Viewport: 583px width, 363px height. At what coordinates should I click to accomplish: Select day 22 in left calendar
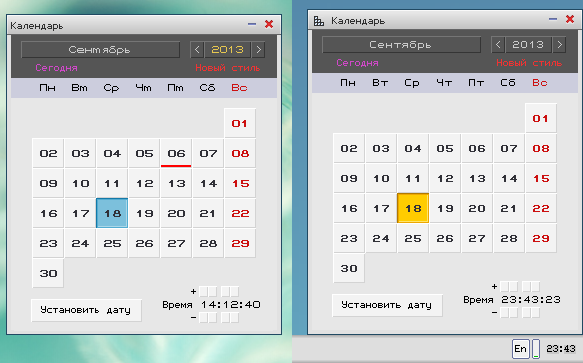pos(240,213)
